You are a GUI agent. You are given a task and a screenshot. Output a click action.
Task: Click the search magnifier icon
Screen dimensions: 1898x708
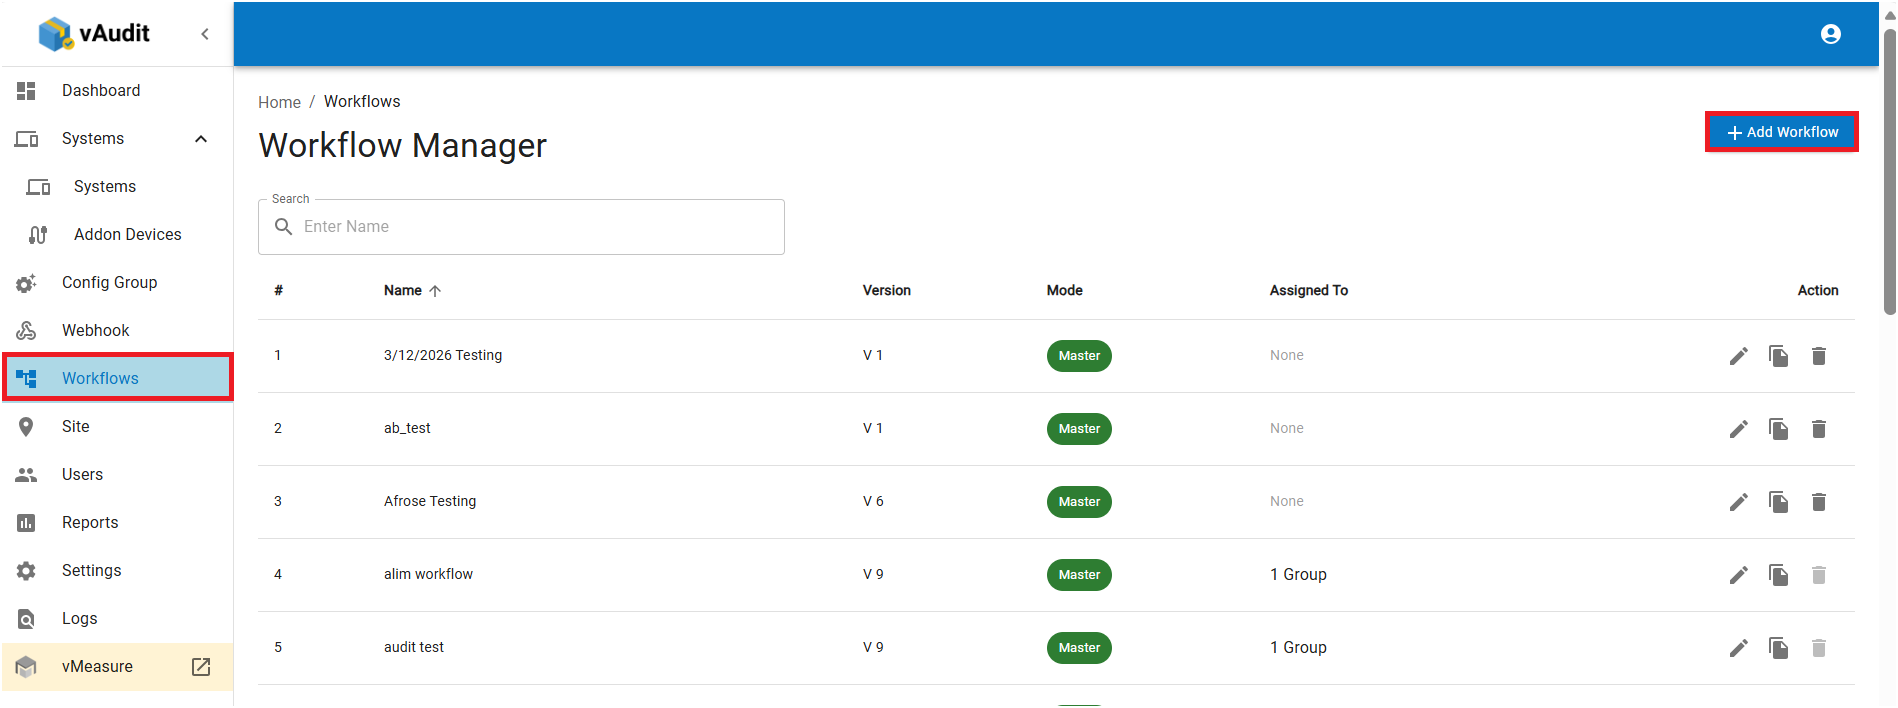tap(284, 227)
